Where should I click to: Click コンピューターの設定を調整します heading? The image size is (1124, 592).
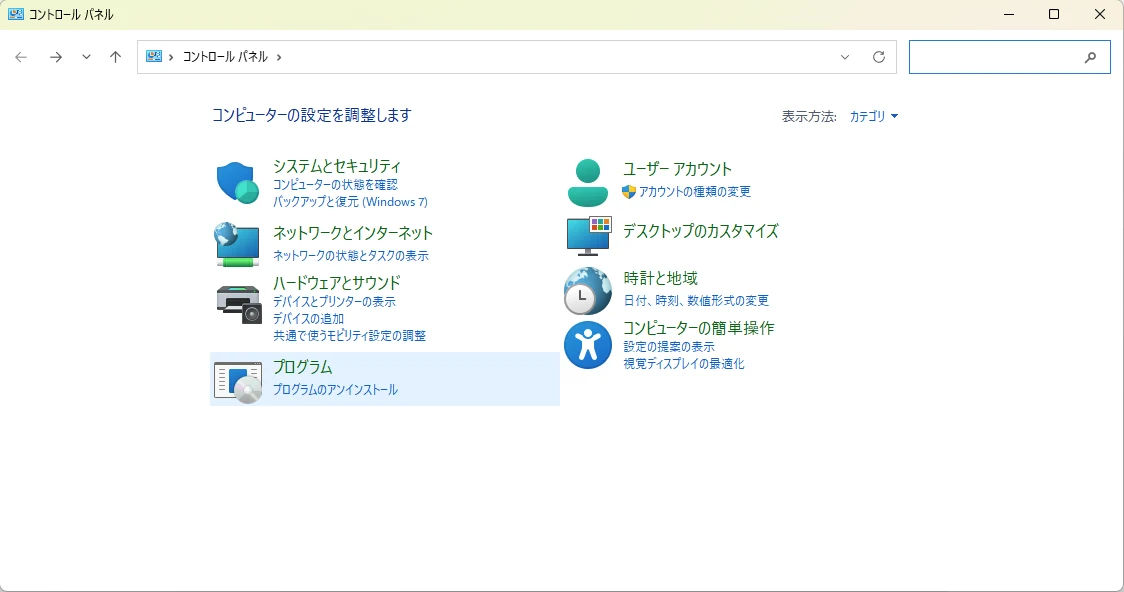click(x=312, y=115)
